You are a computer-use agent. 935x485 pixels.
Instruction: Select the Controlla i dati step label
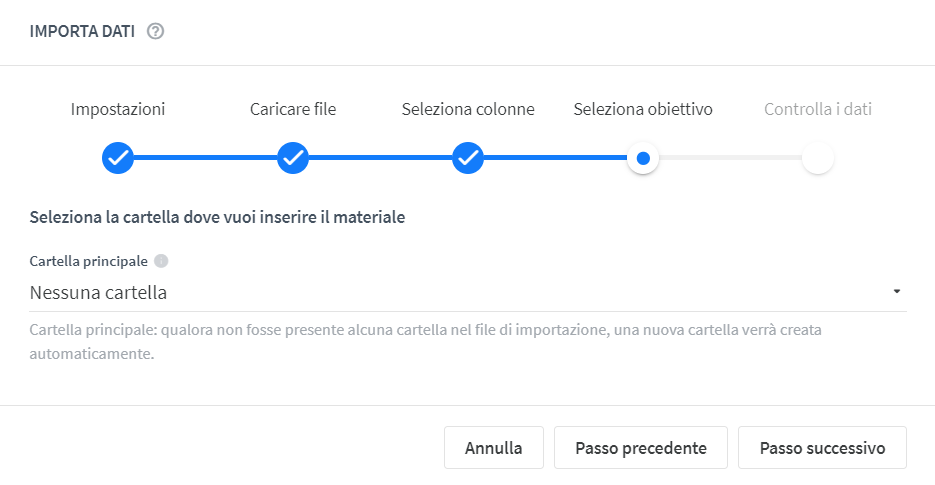pos(818,109)
